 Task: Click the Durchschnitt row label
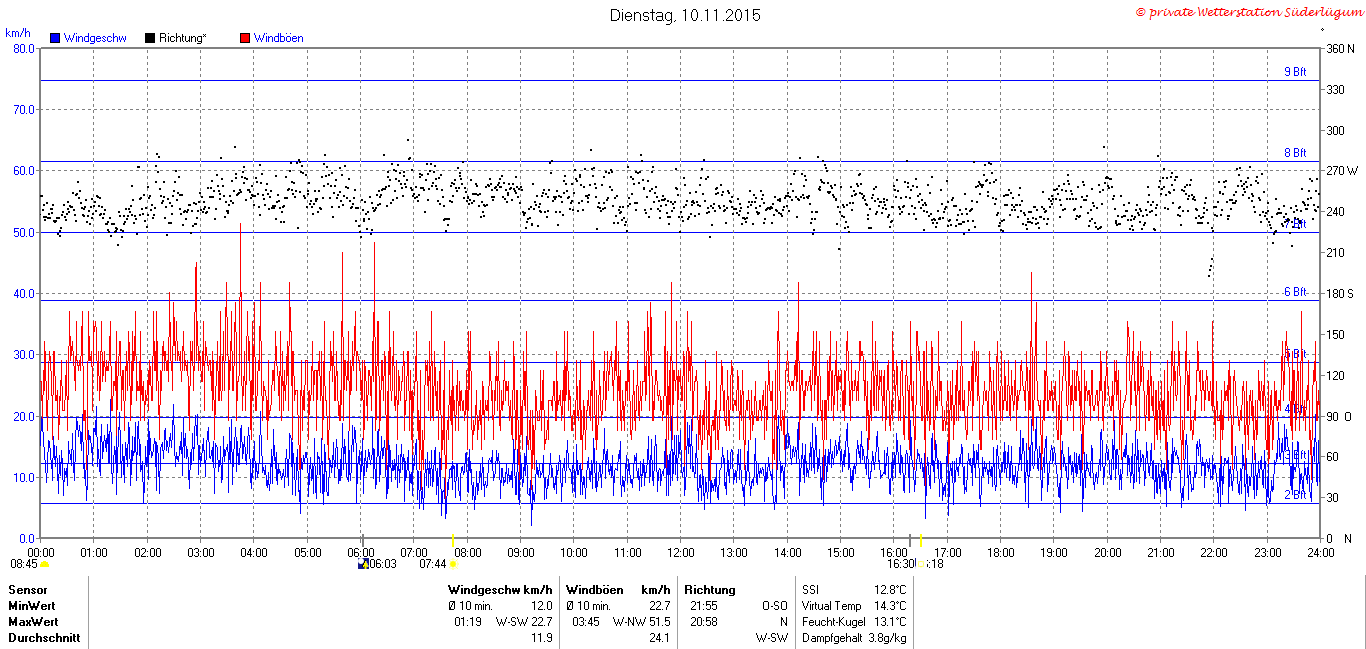(x=44, y=637)
